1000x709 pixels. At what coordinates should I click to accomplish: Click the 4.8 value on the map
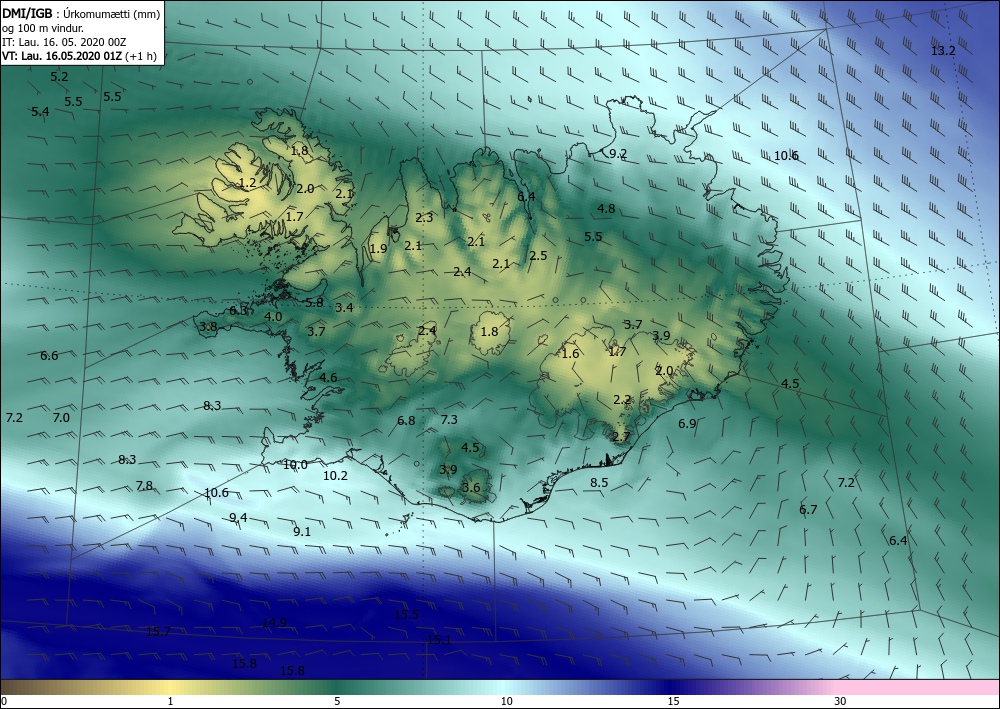coord(606,208)
